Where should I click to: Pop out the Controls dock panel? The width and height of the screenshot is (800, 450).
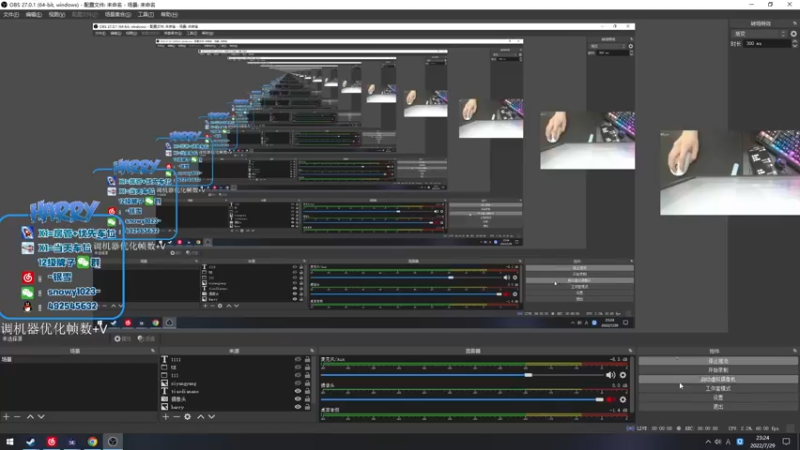click(794, 351)
